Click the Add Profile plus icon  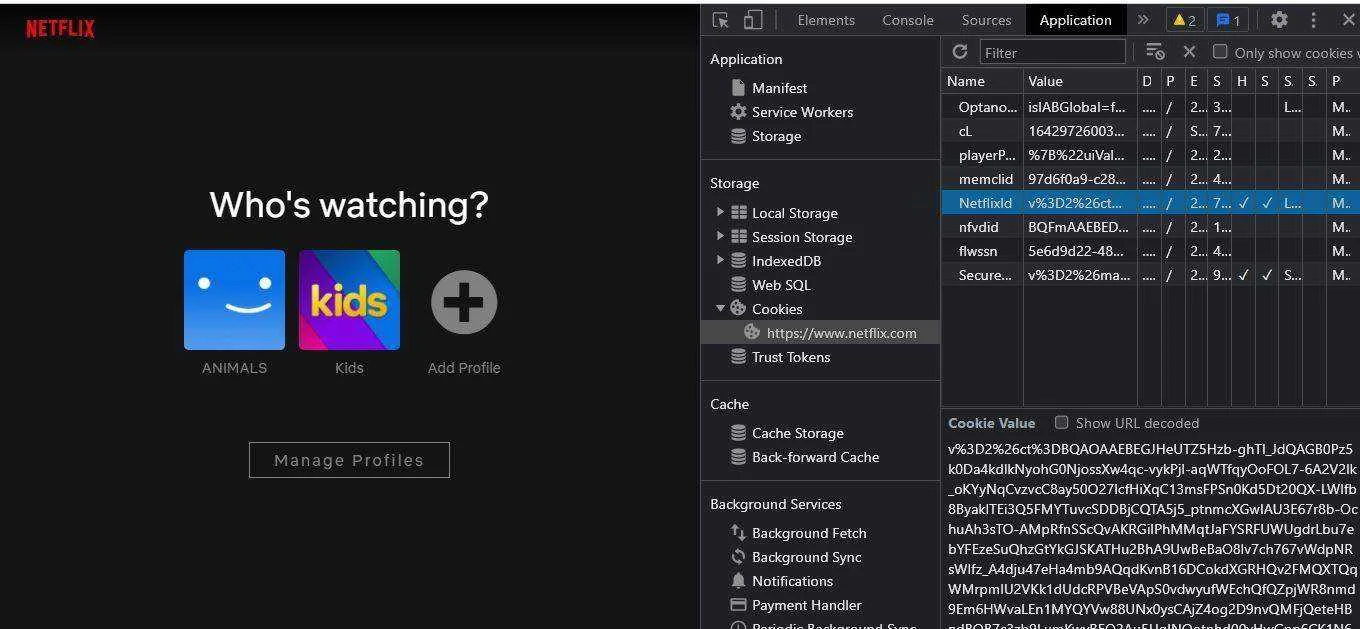tap(464, 302)
